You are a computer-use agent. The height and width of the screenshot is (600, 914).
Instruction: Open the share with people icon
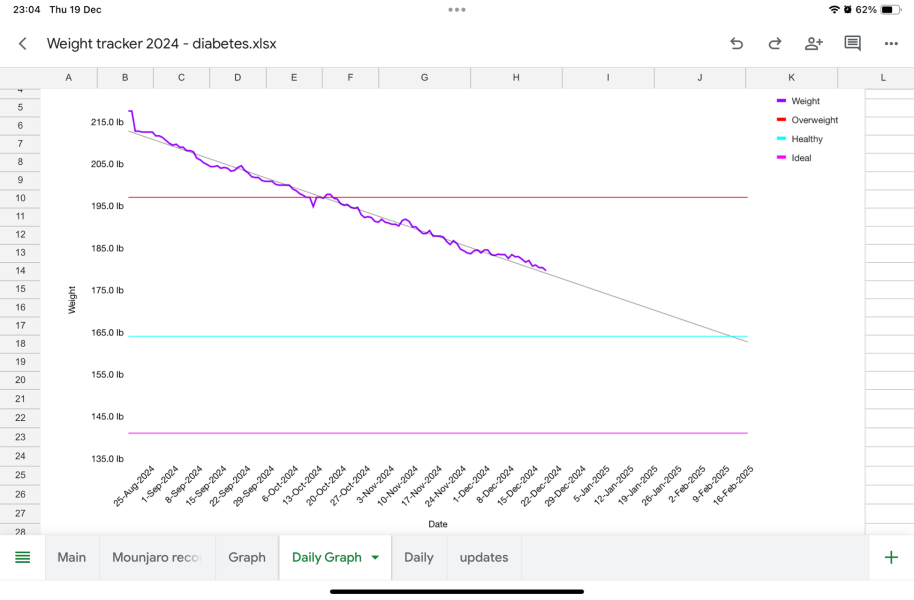point(813,44)
